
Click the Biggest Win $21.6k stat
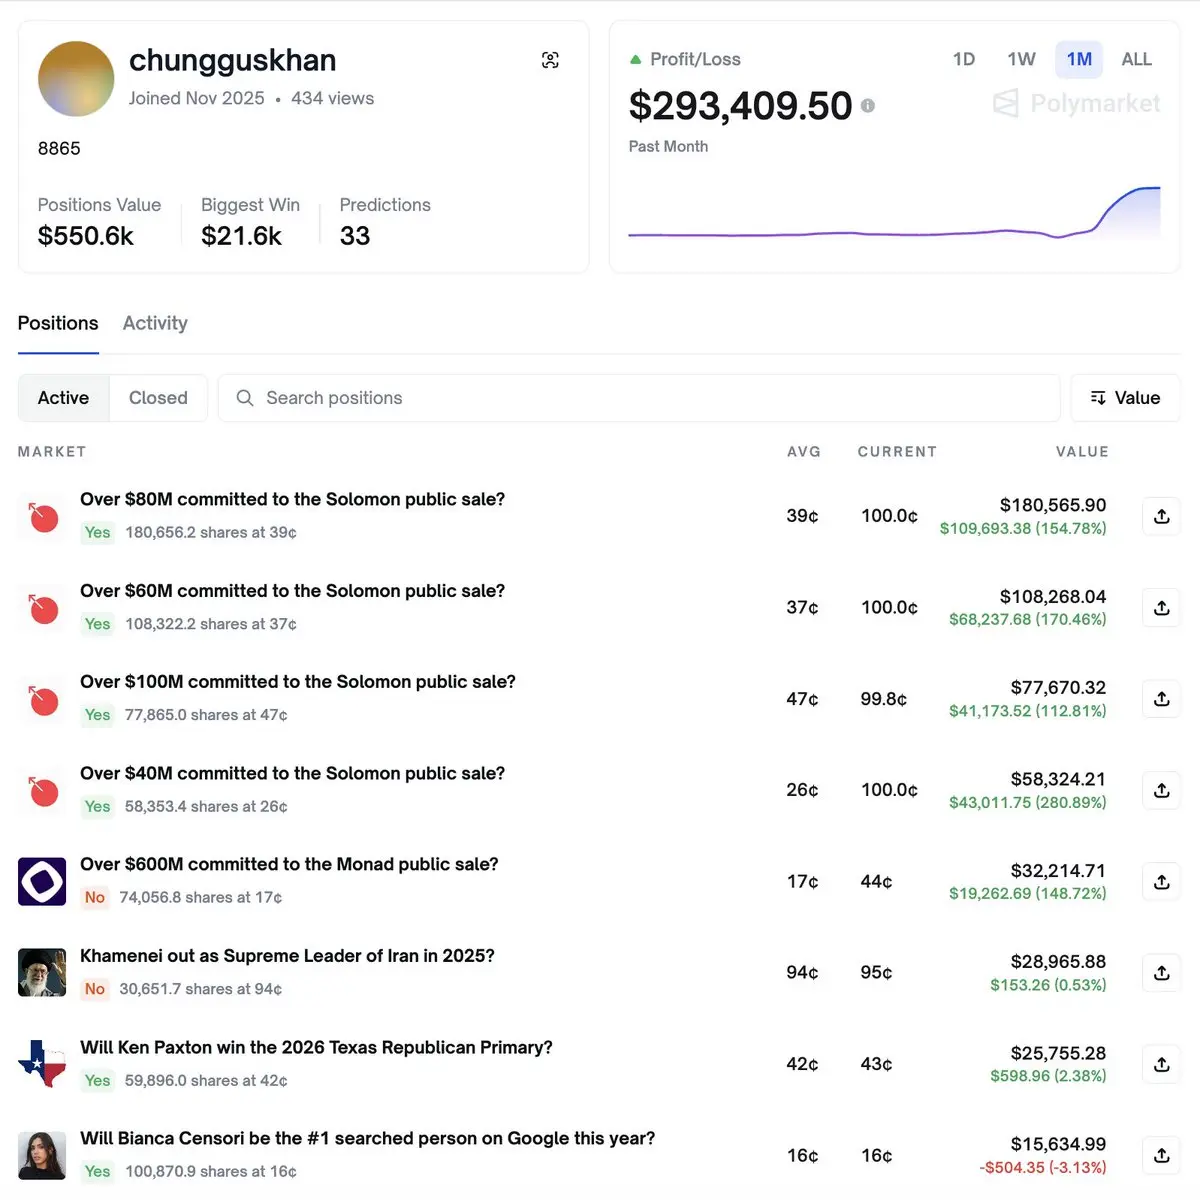[x=250, y=221]
